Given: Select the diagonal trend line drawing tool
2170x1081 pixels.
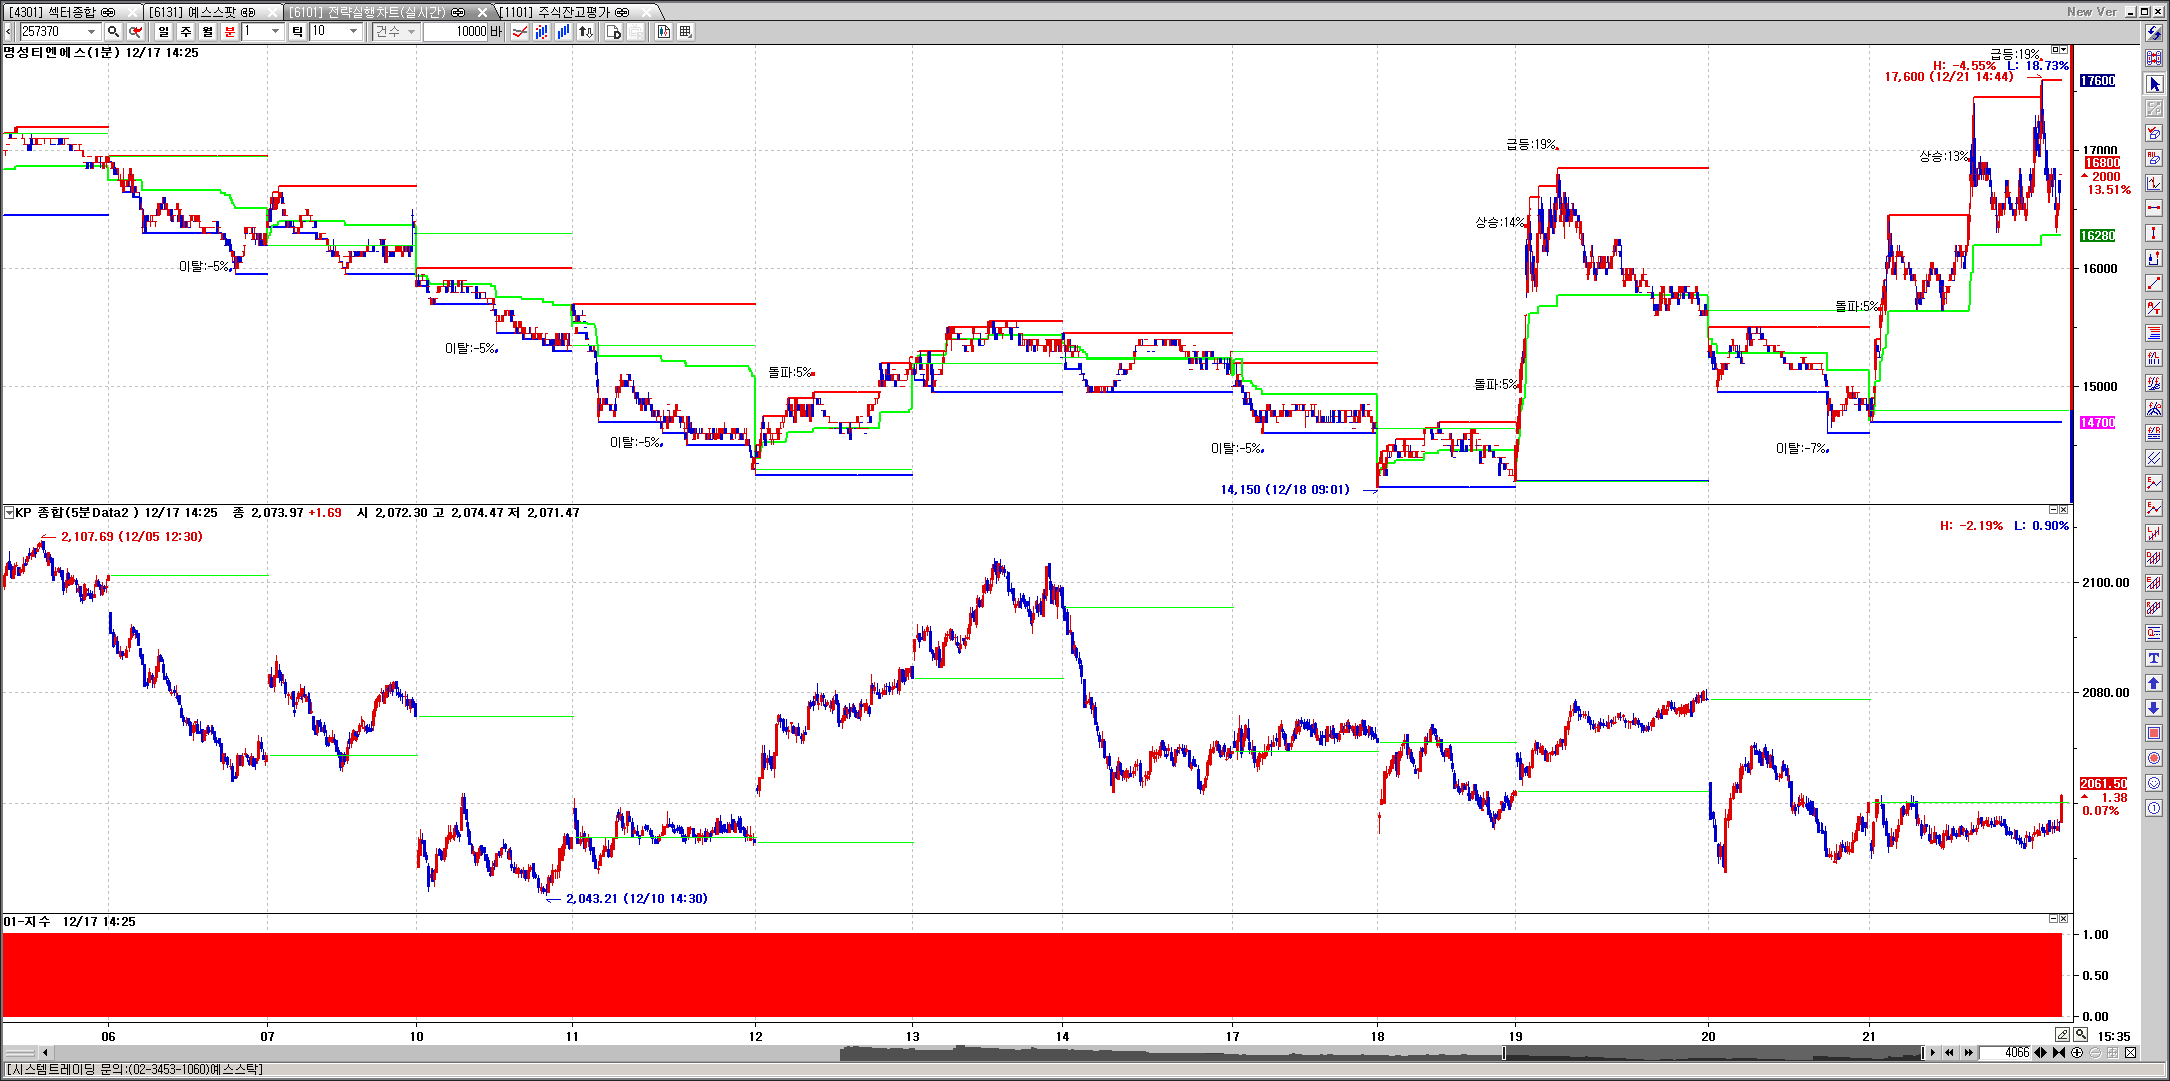Looking at the screenshot, I should pos(2154,284).
